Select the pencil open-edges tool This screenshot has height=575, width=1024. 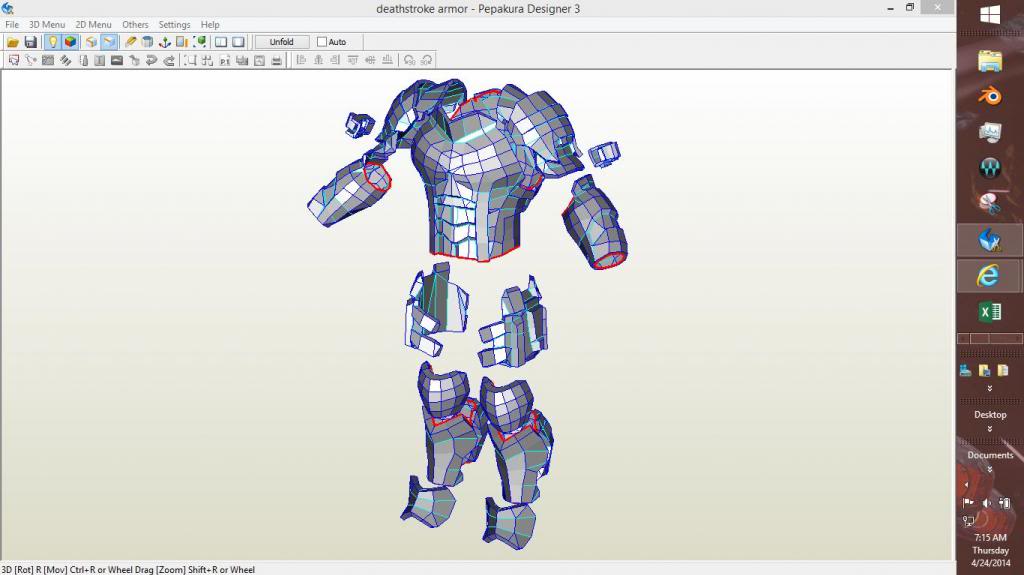coord(131,42)
